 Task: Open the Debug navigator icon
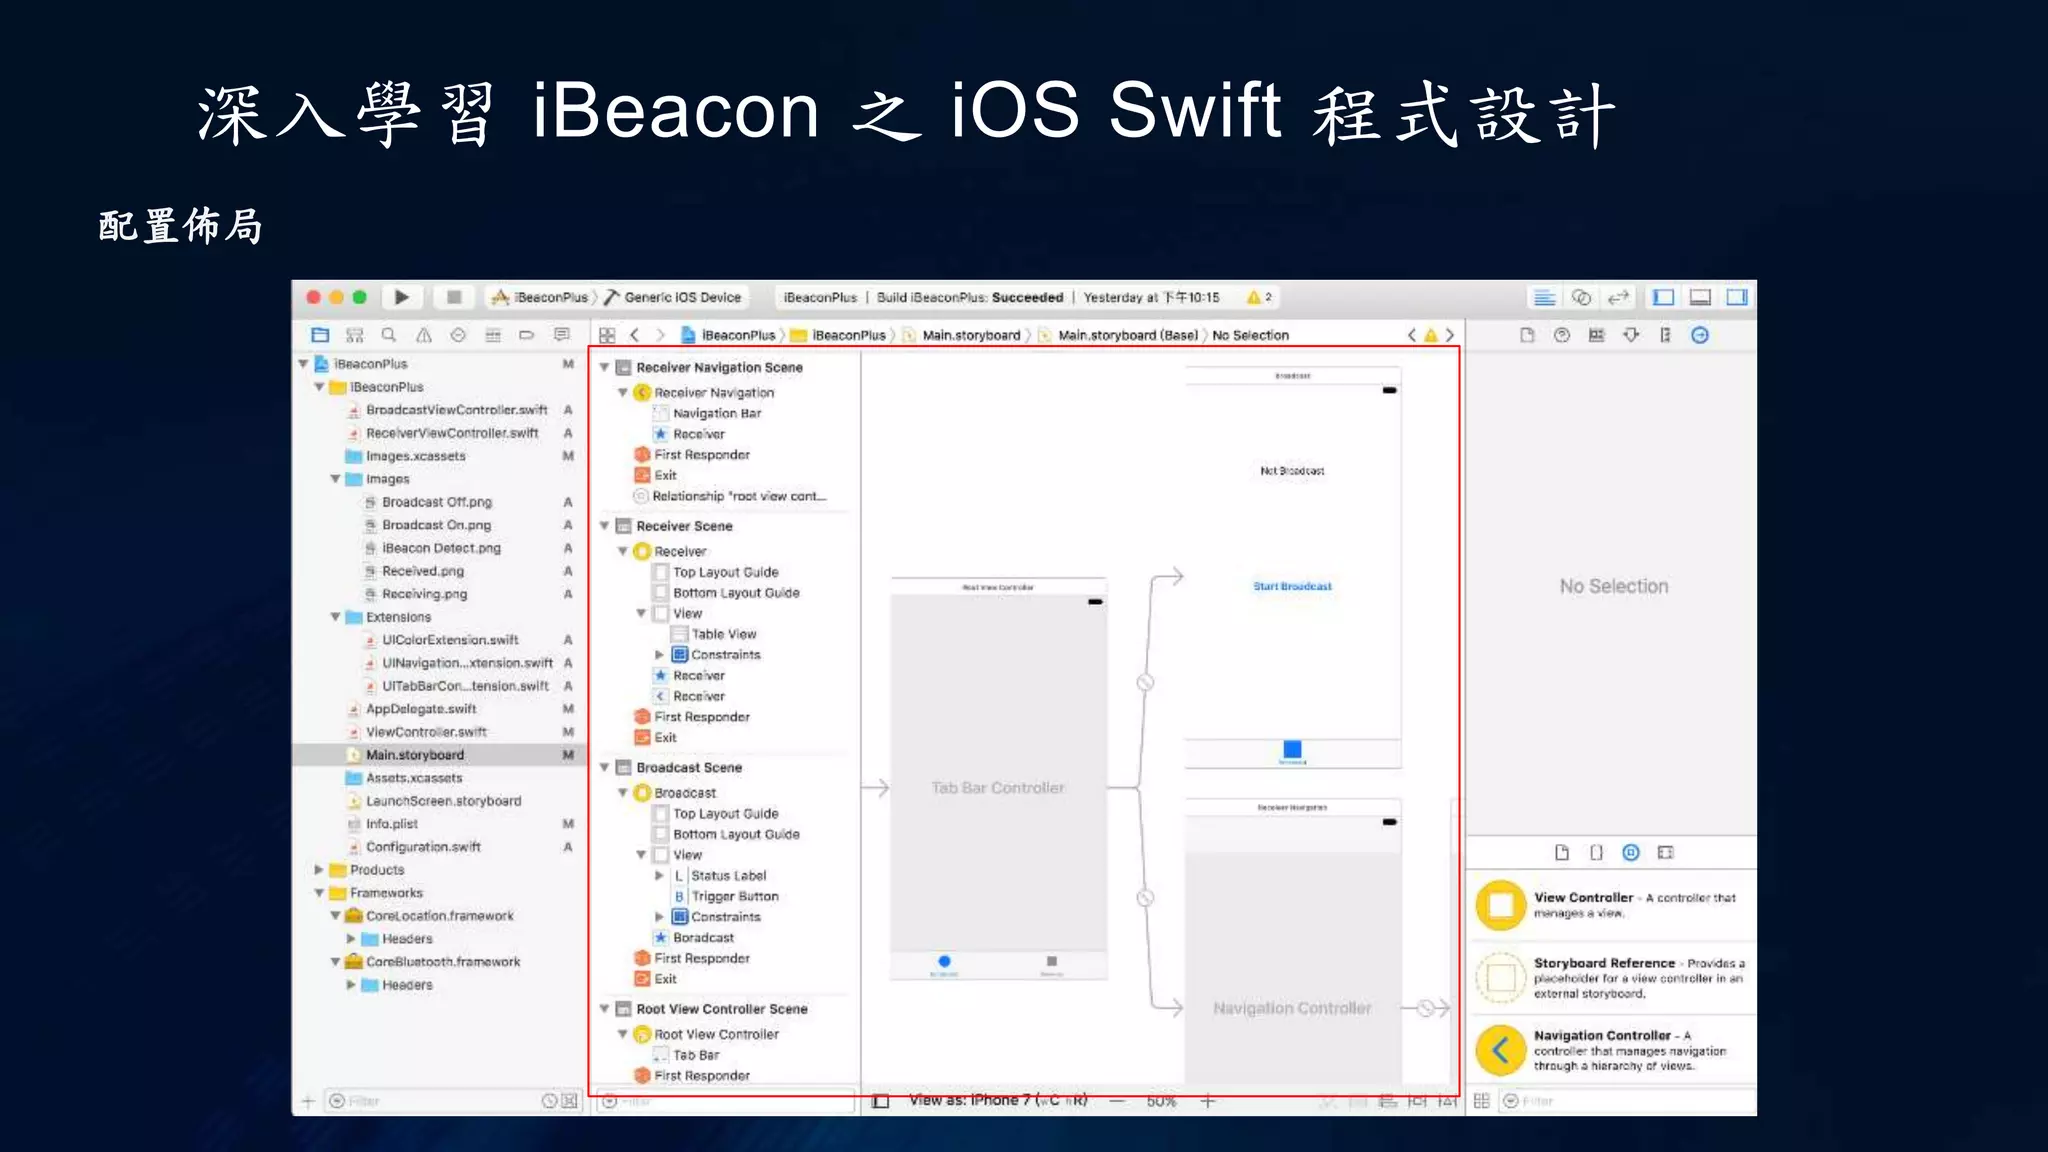click(493, 335)
